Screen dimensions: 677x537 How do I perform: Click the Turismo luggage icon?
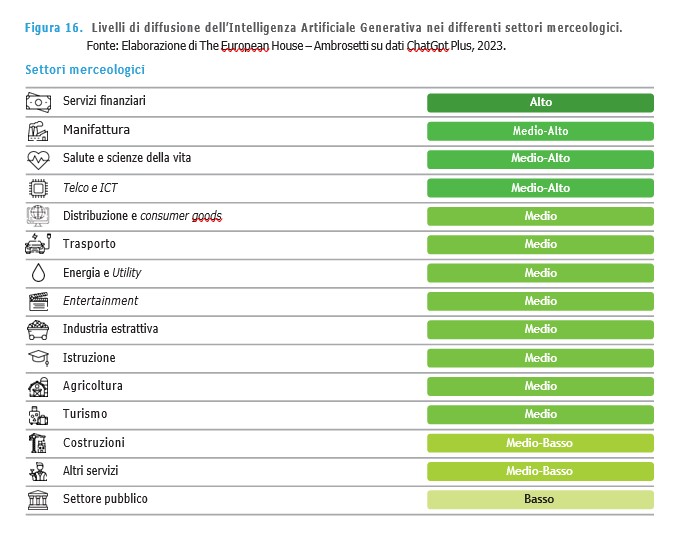coord(38,414)
